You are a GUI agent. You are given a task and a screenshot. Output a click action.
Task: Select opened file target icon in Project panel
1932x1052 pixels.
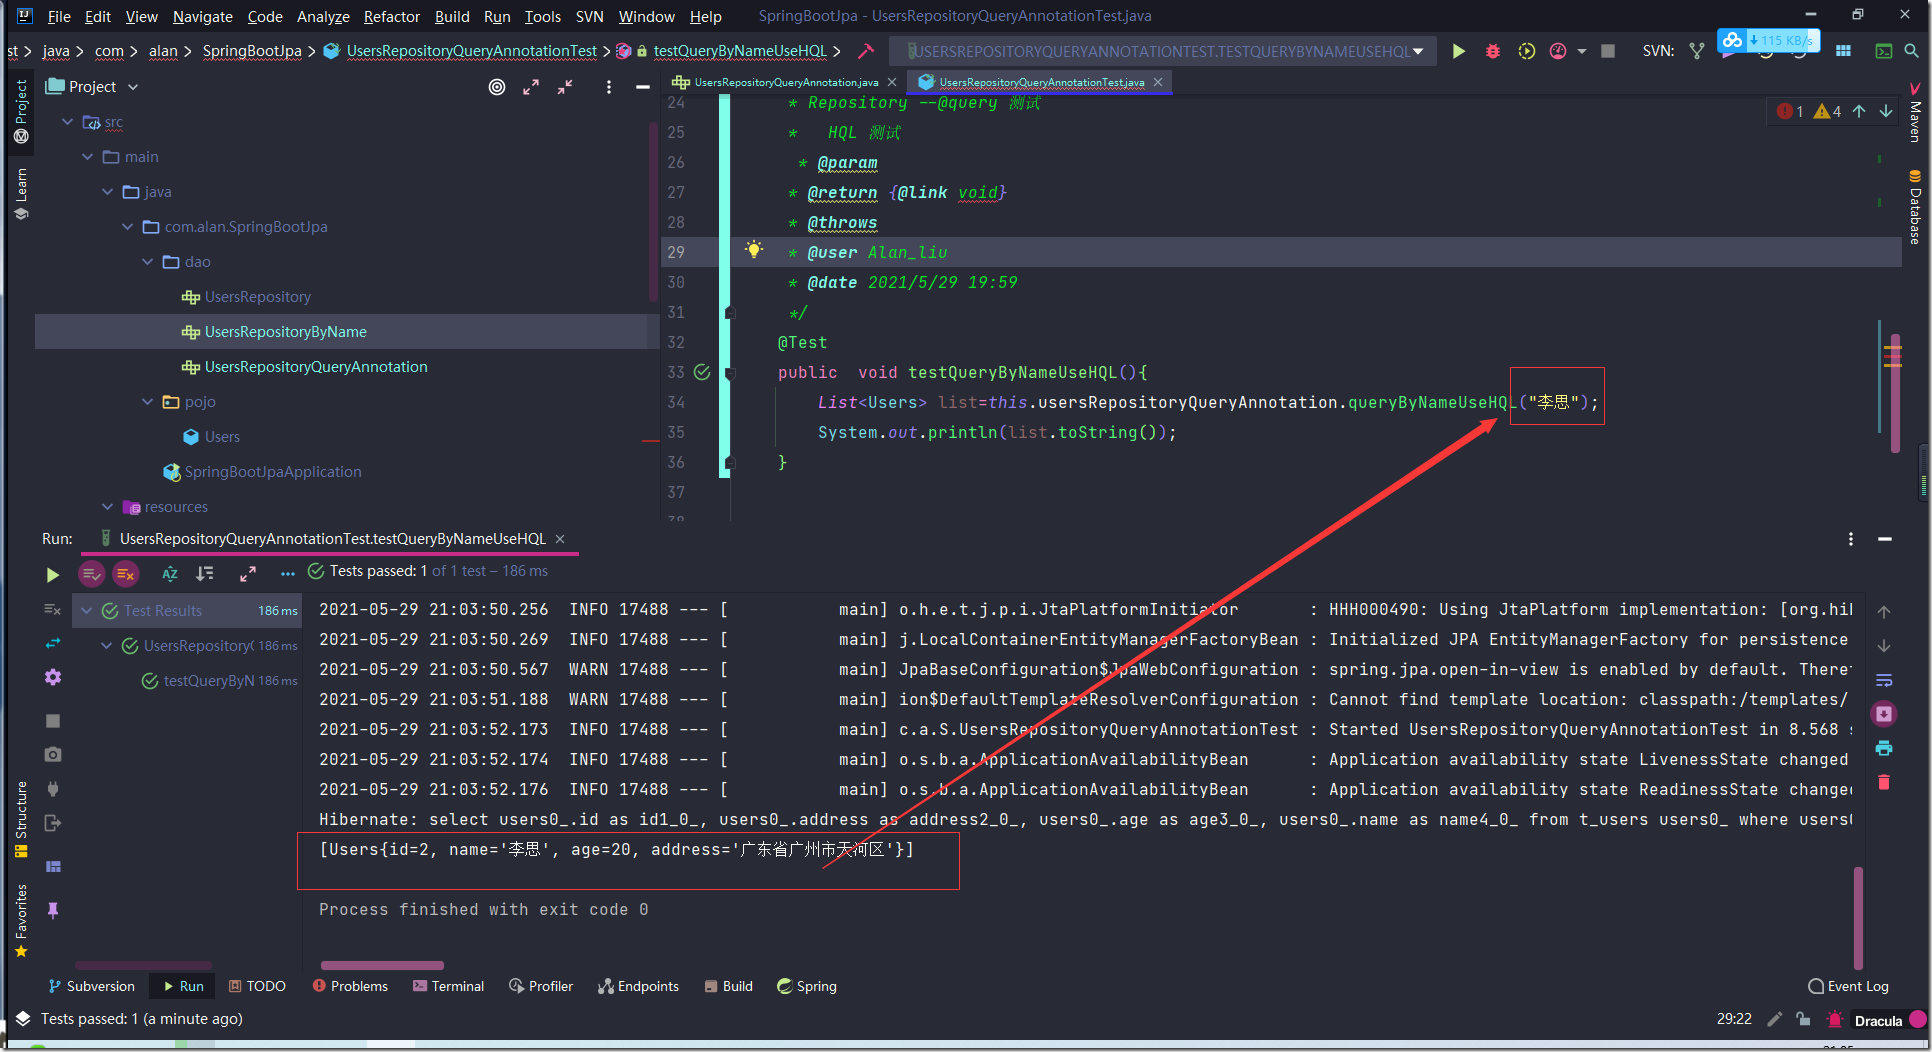(497, 87)
